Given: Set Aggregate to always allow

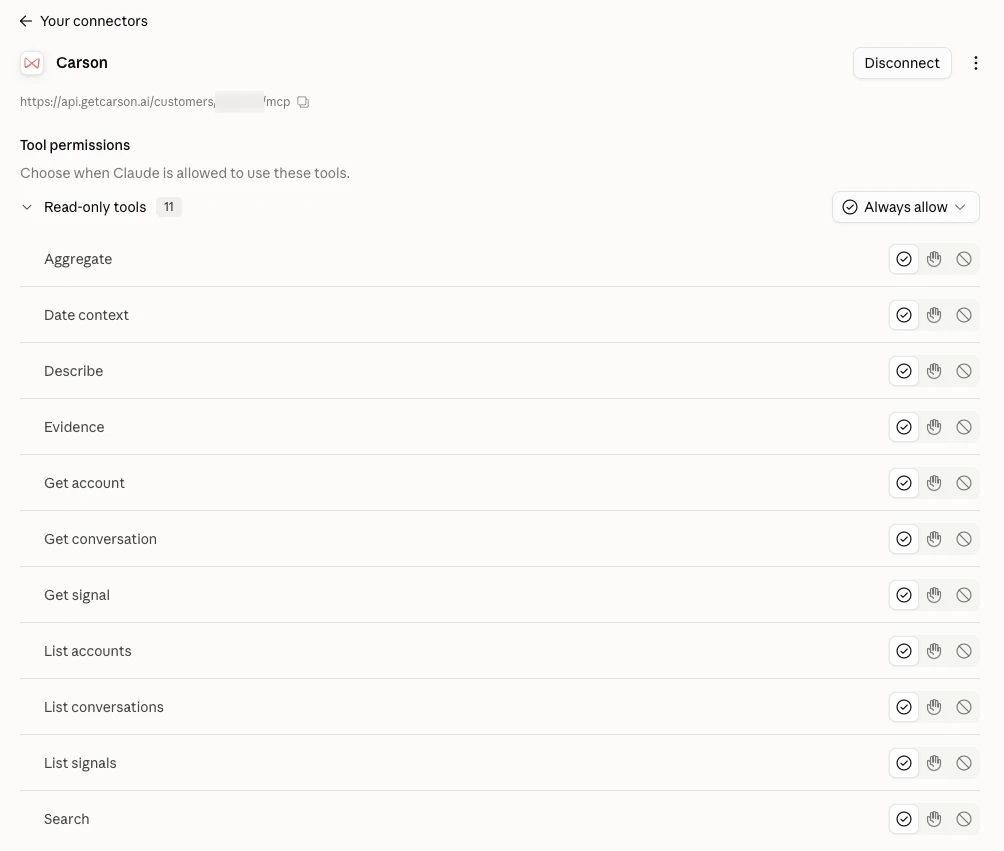Looking at the screenshot, I should click(x=903, y=259).
